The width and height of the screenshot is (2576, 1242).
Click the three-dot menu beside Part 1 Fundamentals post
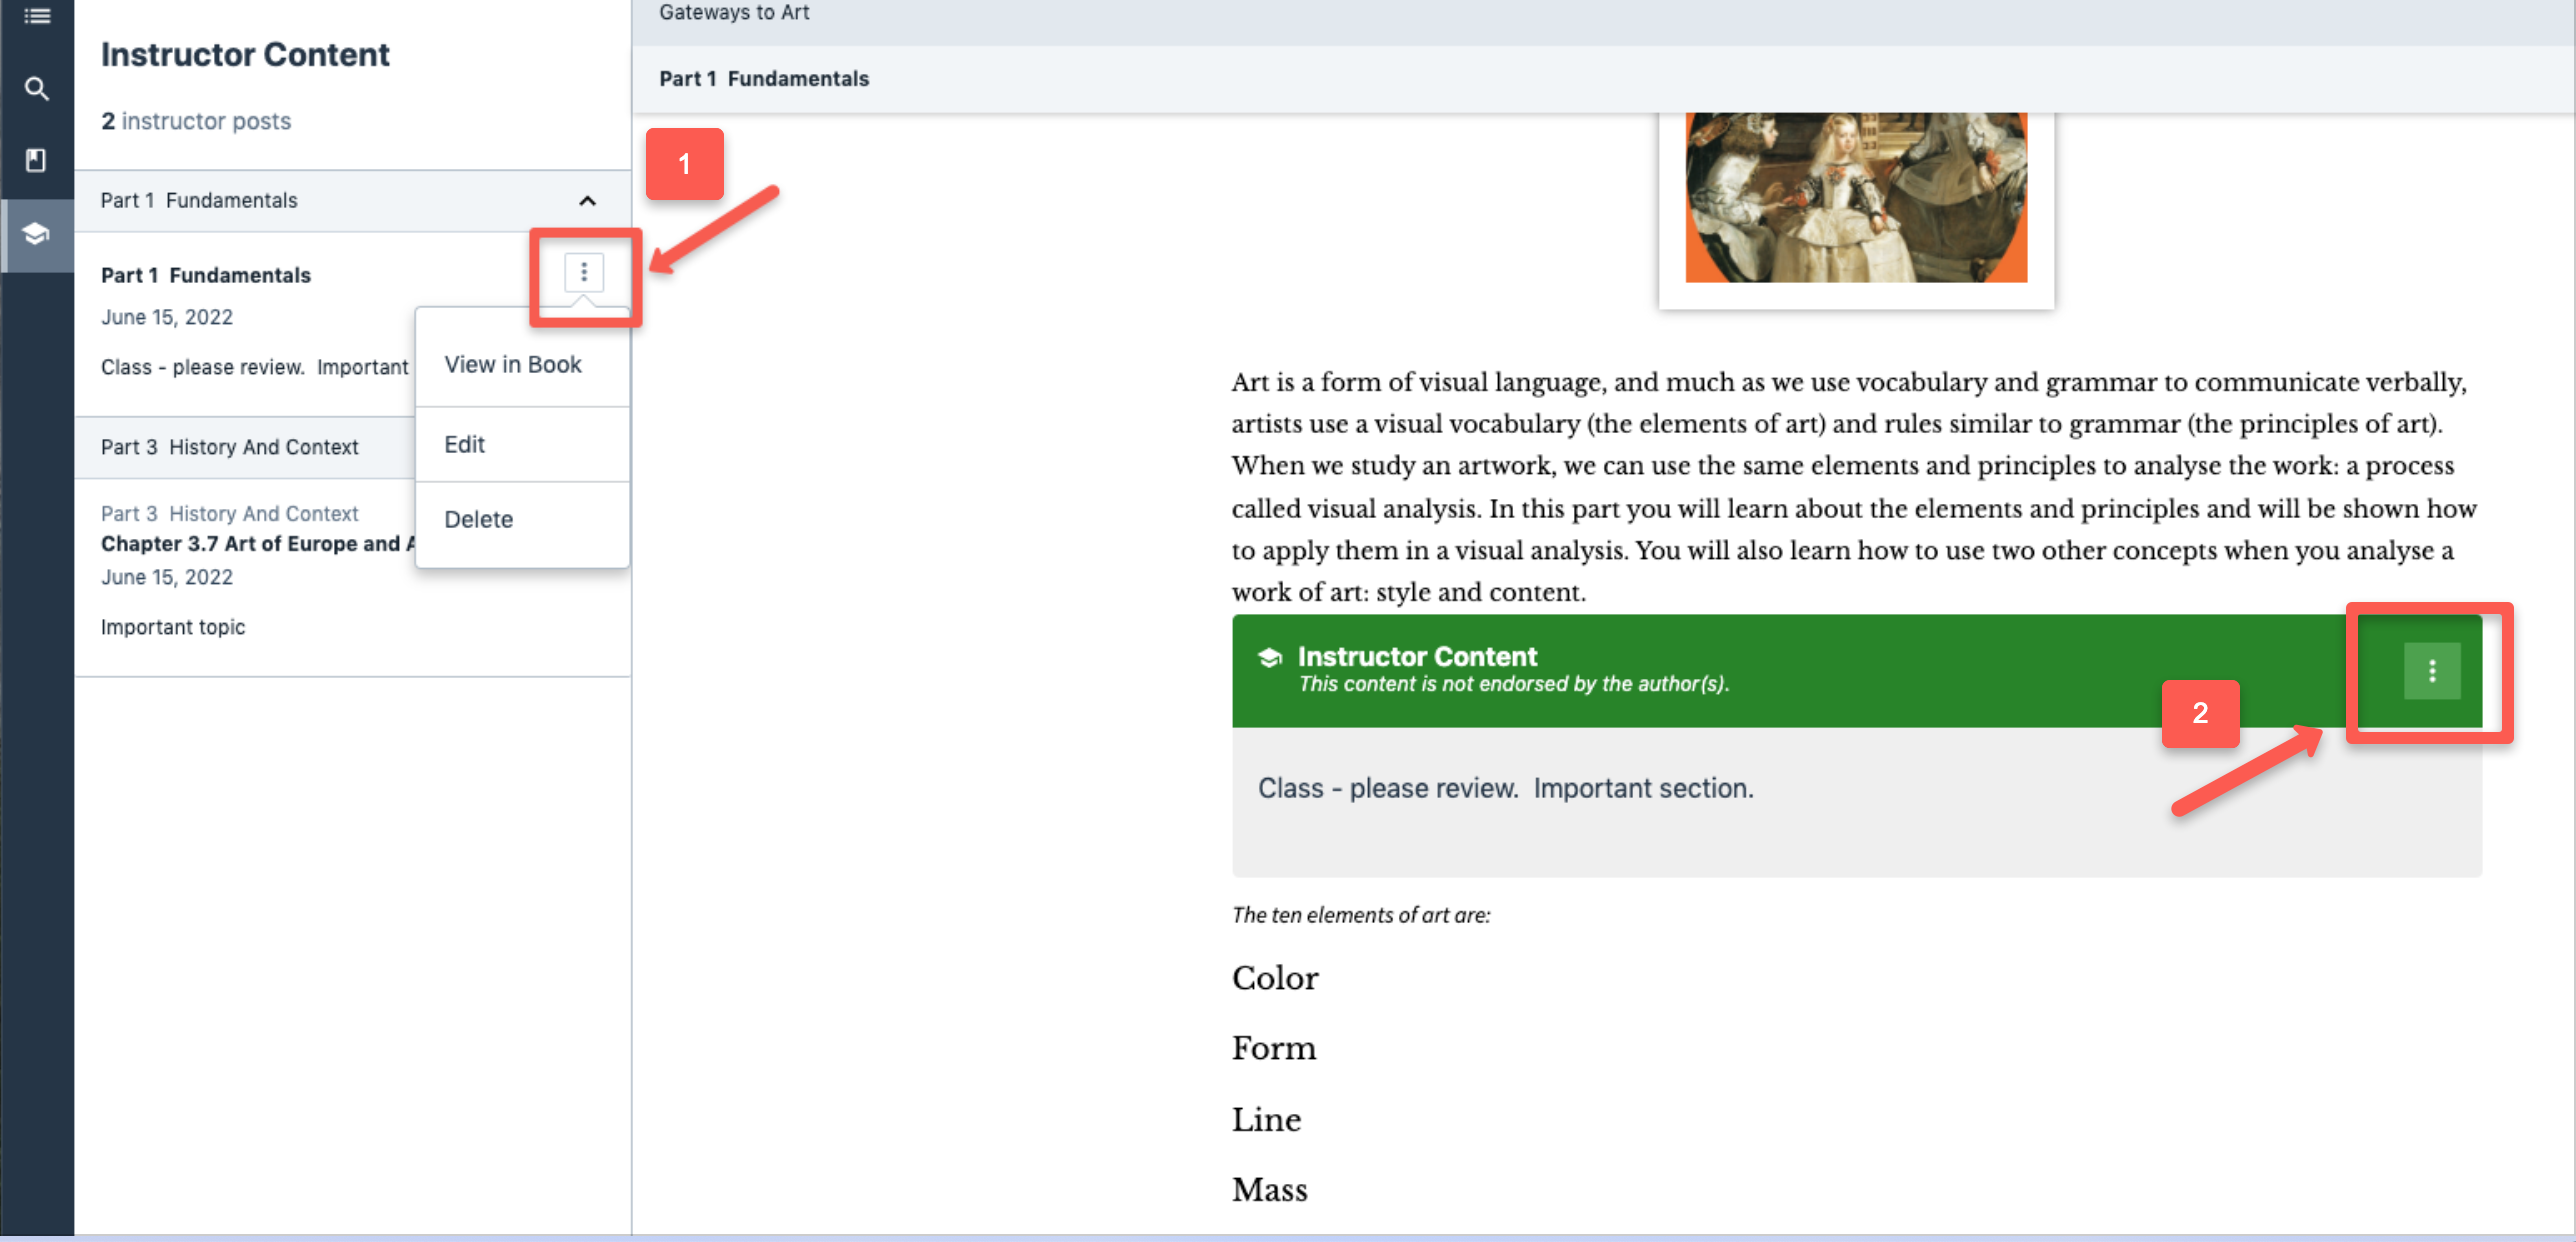(x=584, y=272)
